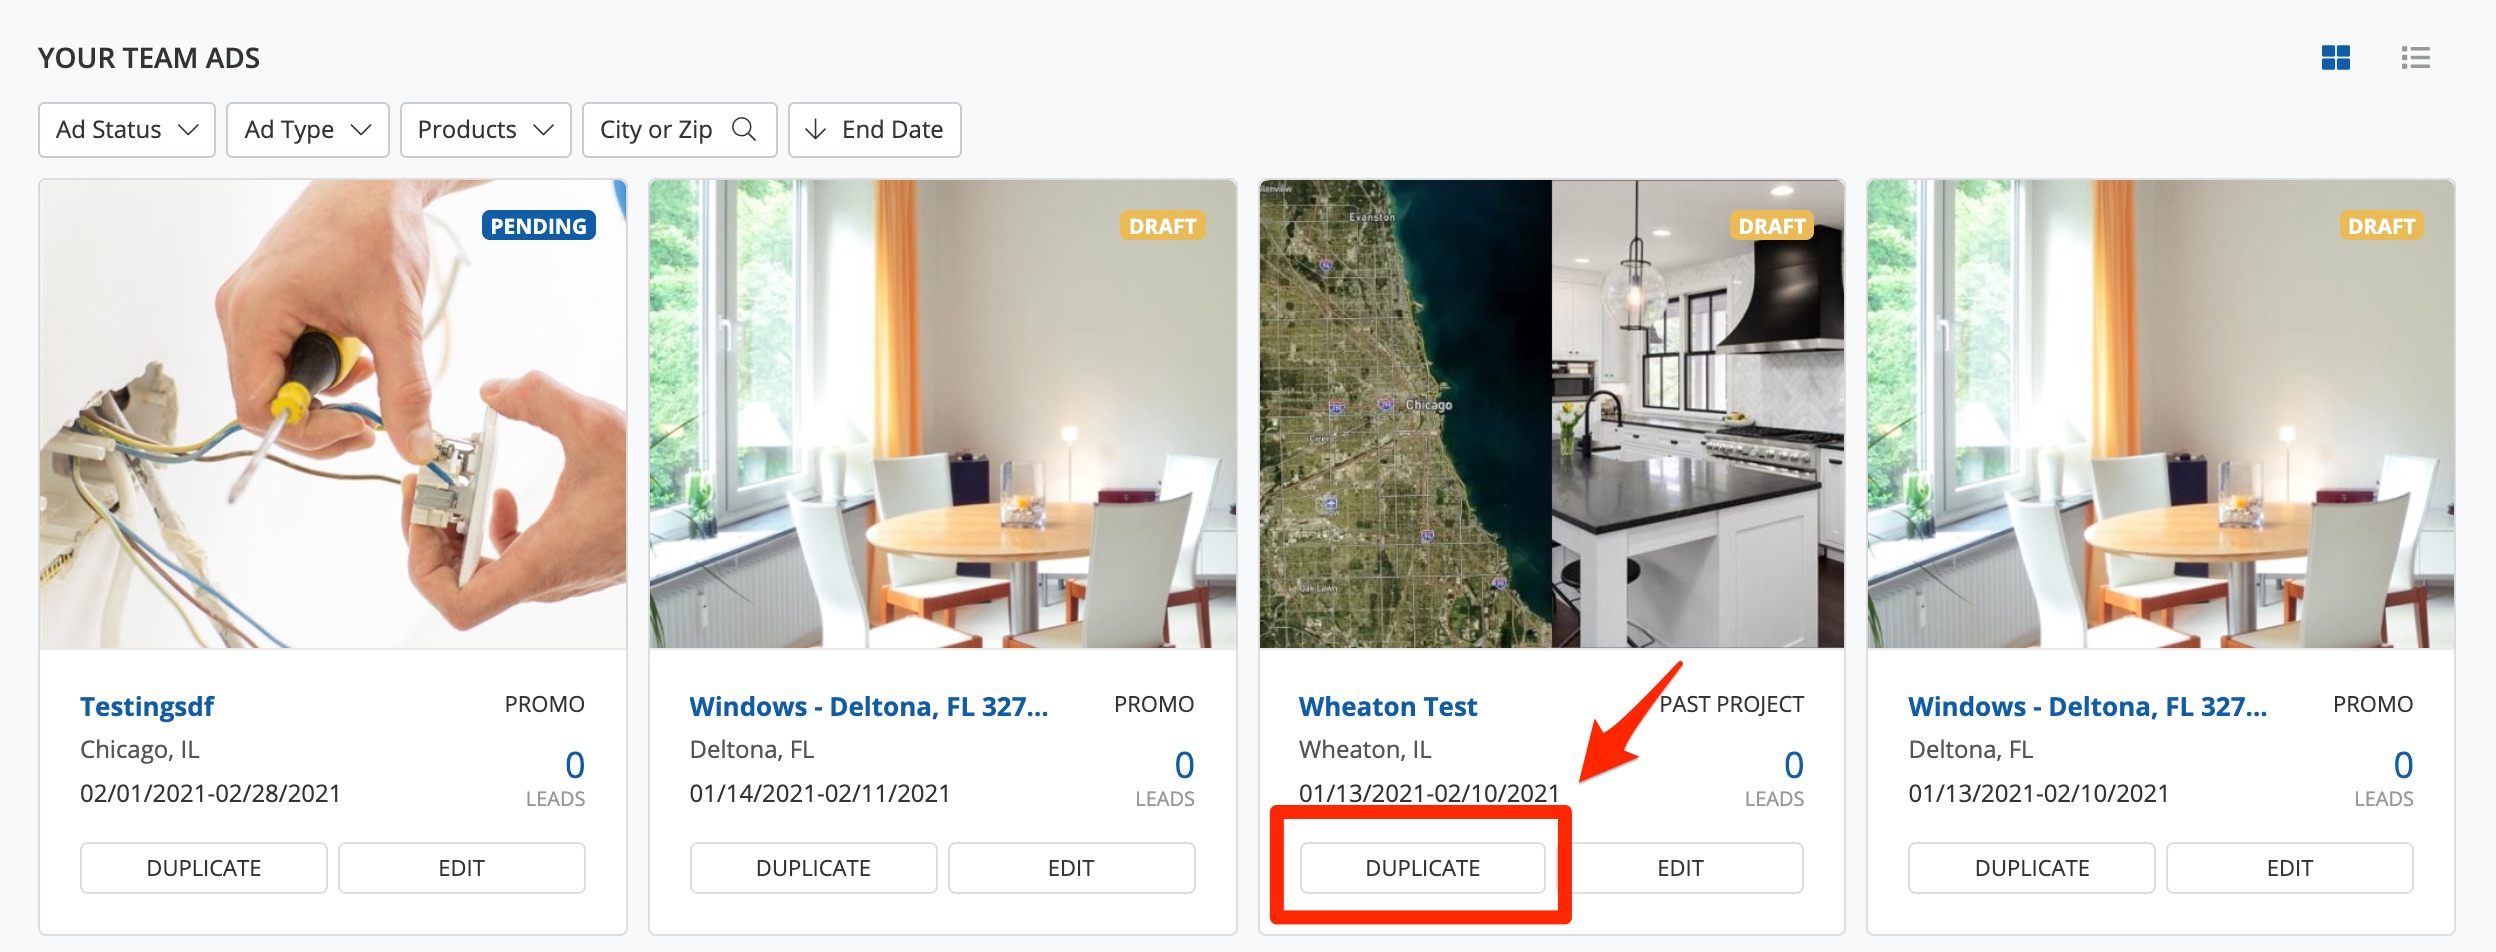Duplicate the Wheaton Test ad

click(1422, 868)
